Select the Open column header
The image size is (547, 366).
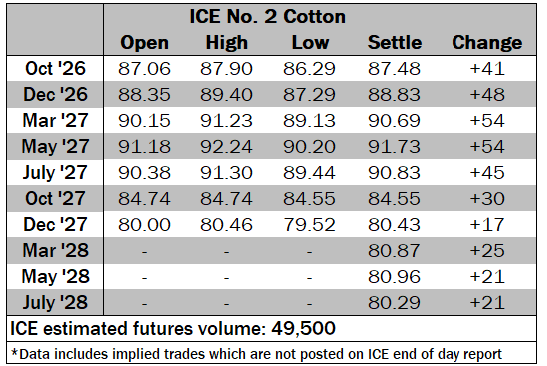(144, 43)
